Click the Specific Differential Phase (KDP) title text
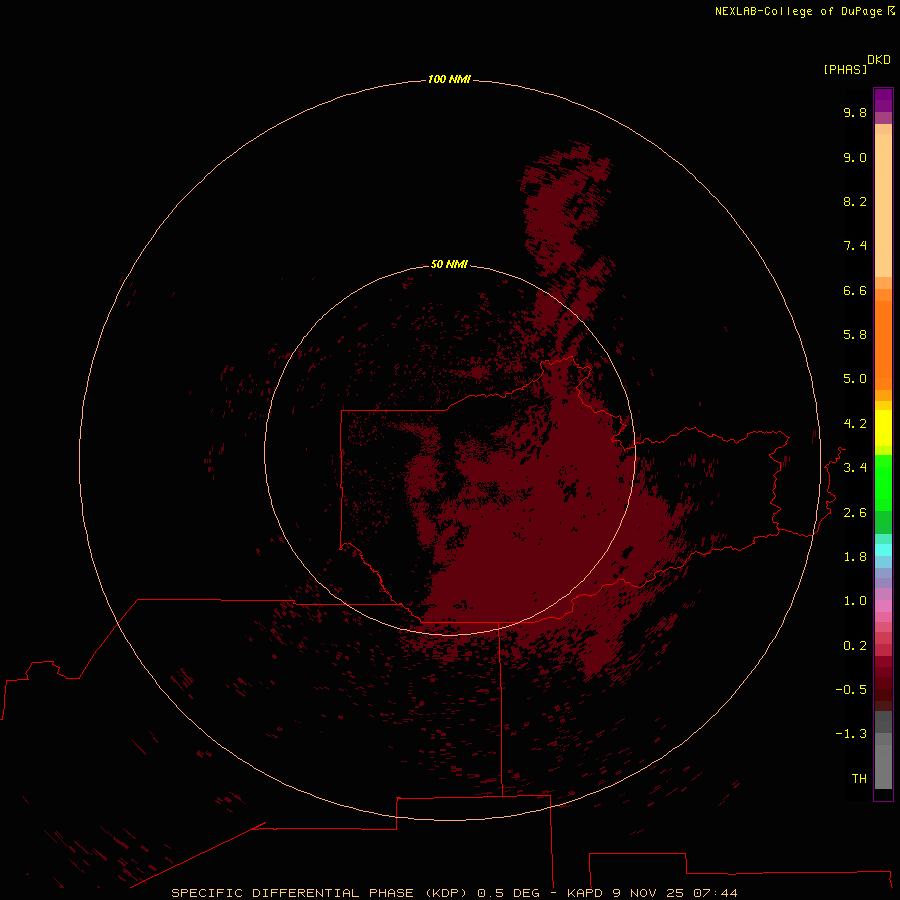Image resolution: width=900 pixels, height=900 pixels. 320,893
